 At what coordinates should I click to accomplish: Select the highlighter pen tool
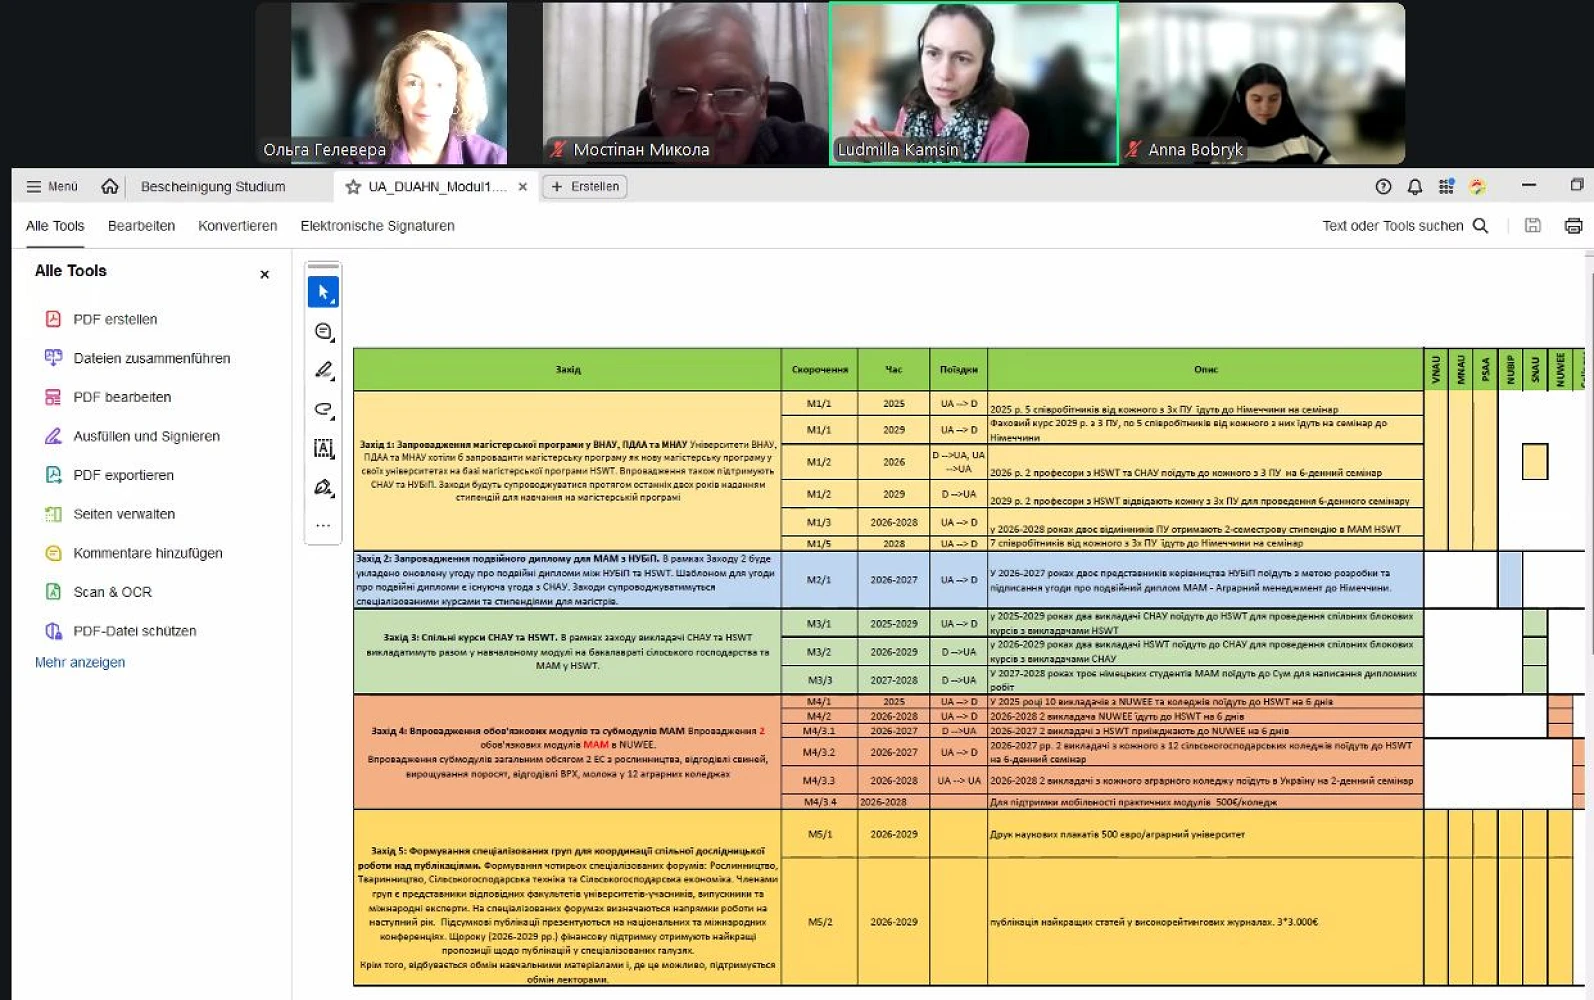pyautogui.click(x=323, y=370)
